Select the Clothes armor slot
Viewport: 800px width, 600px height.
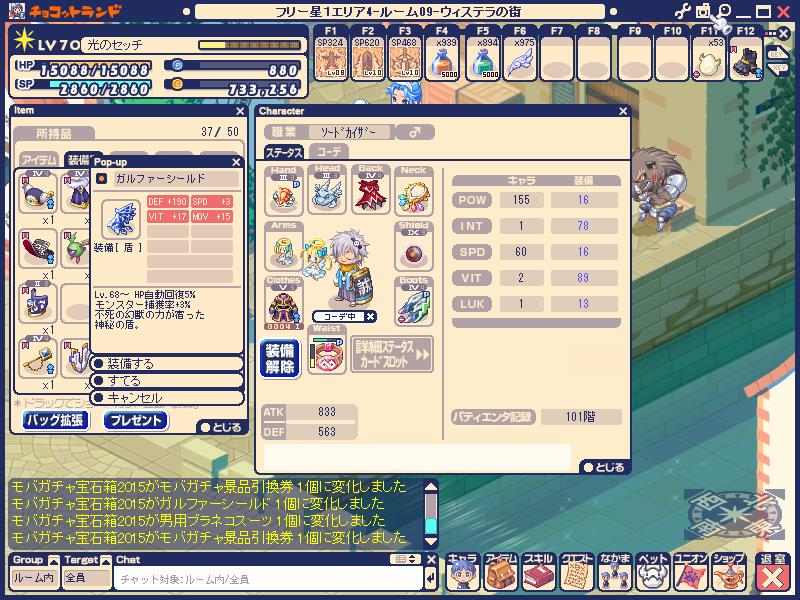coord(284,303)
